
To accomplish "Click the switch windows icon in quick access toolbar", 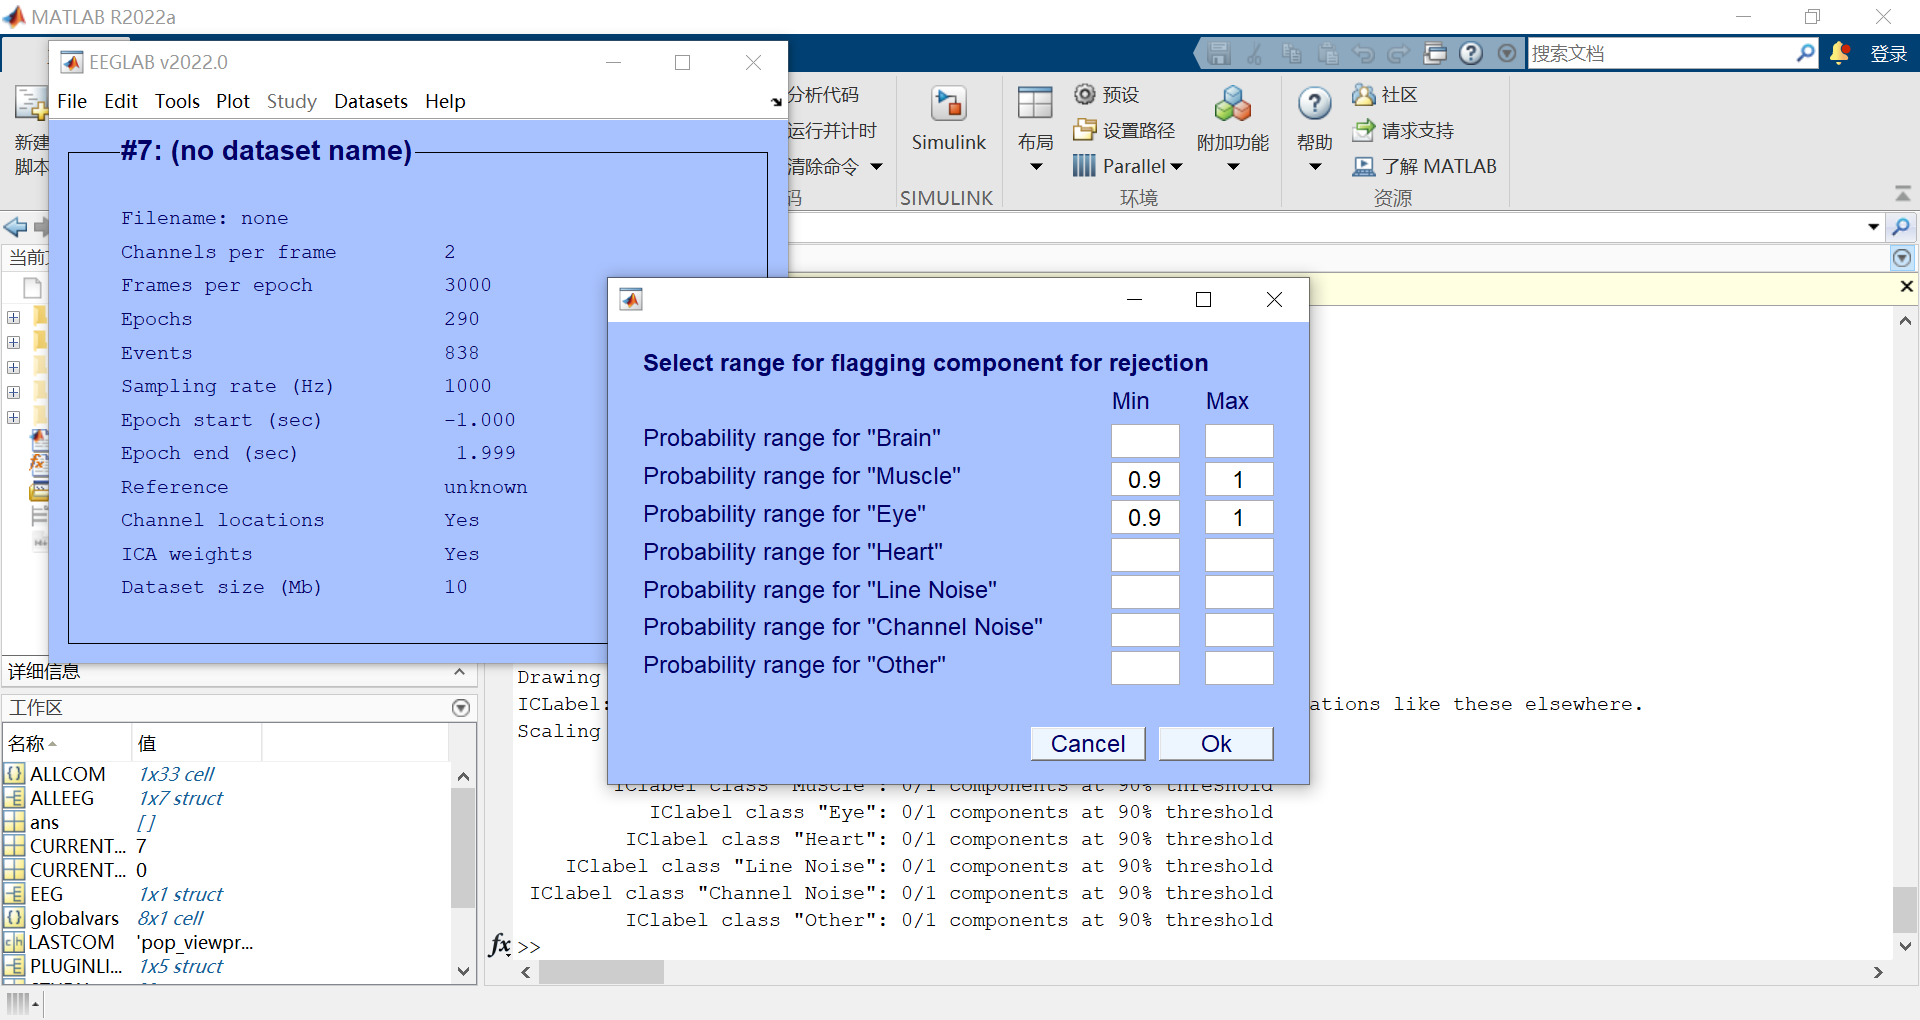I will tap(1435, 53).
